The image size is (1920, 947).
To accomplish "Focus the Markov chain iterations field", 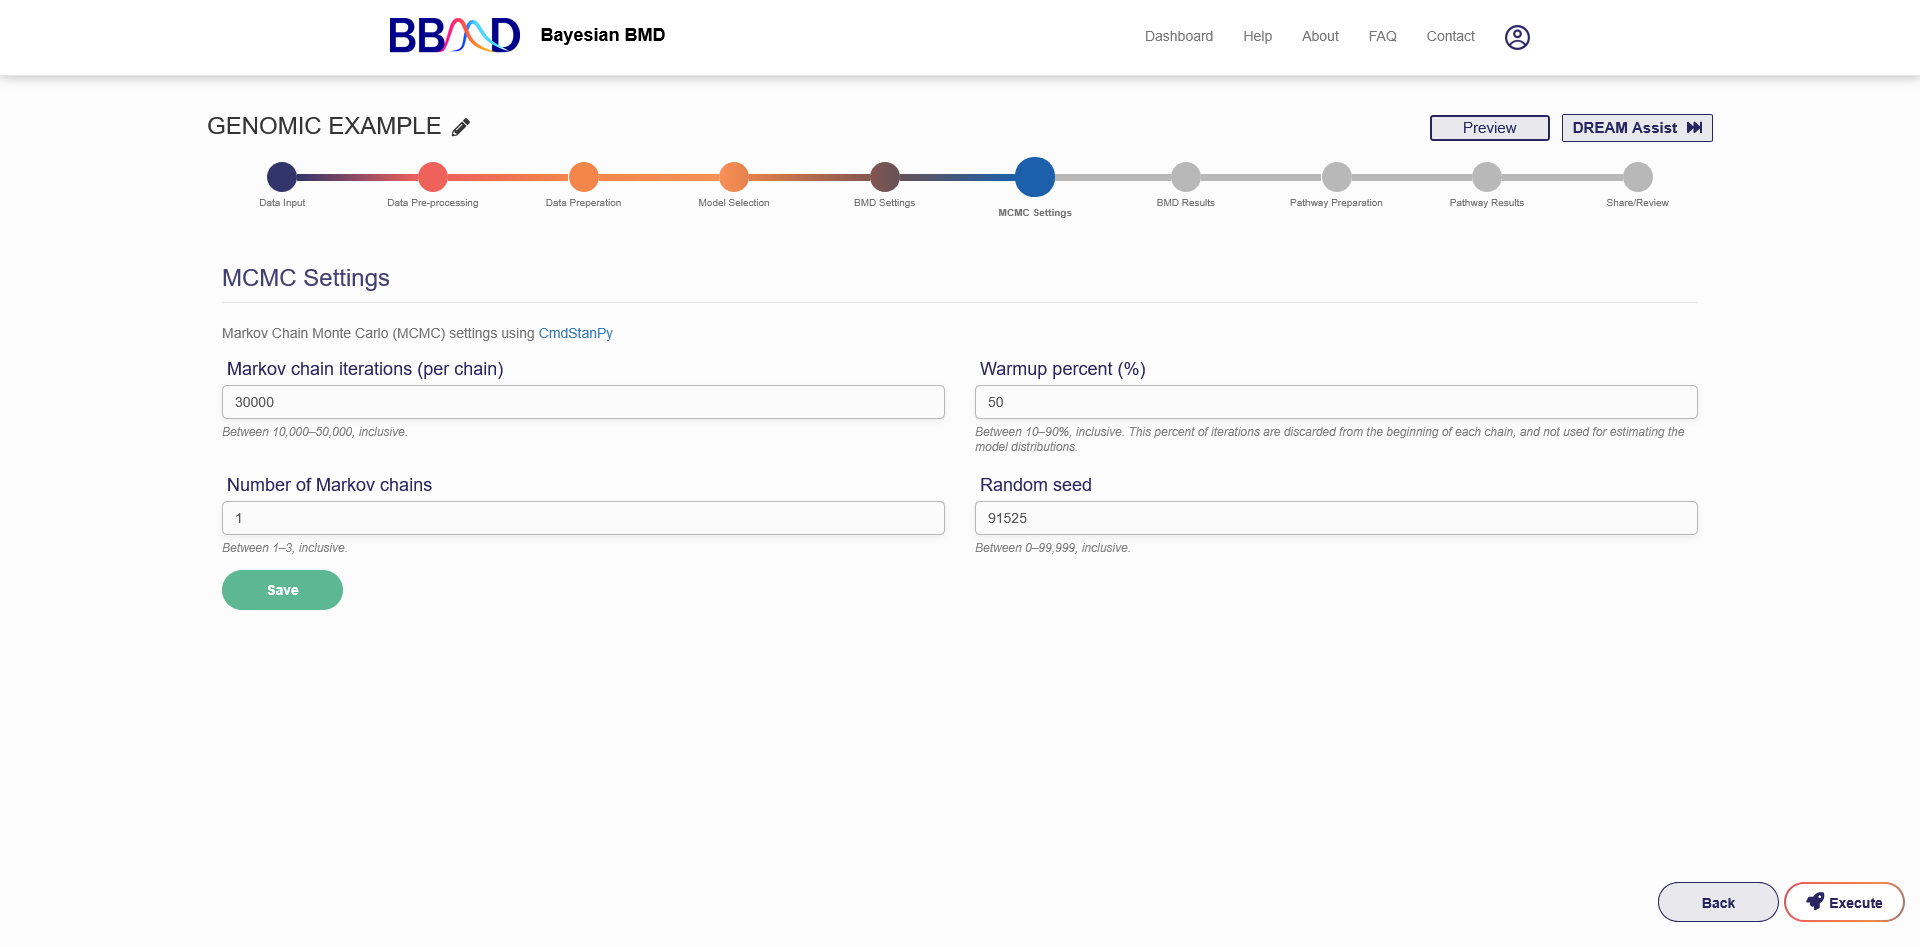I will pyautogui.click(x=583, y=402).
